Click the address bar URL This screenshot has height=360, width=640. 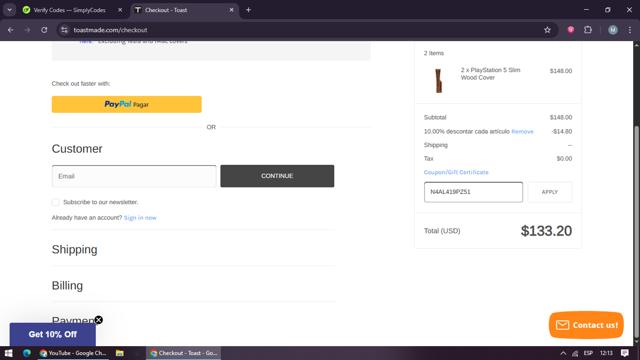click(x=110, y=30)
